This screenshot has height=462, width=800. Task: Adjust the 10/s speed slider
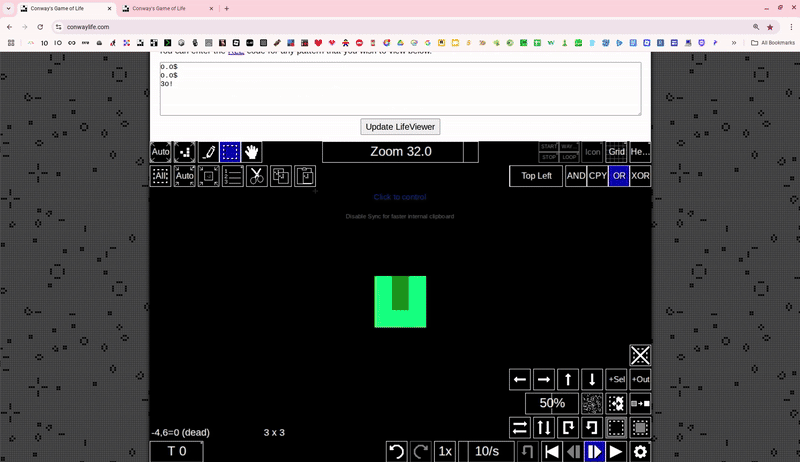click(x=487, y=452)
